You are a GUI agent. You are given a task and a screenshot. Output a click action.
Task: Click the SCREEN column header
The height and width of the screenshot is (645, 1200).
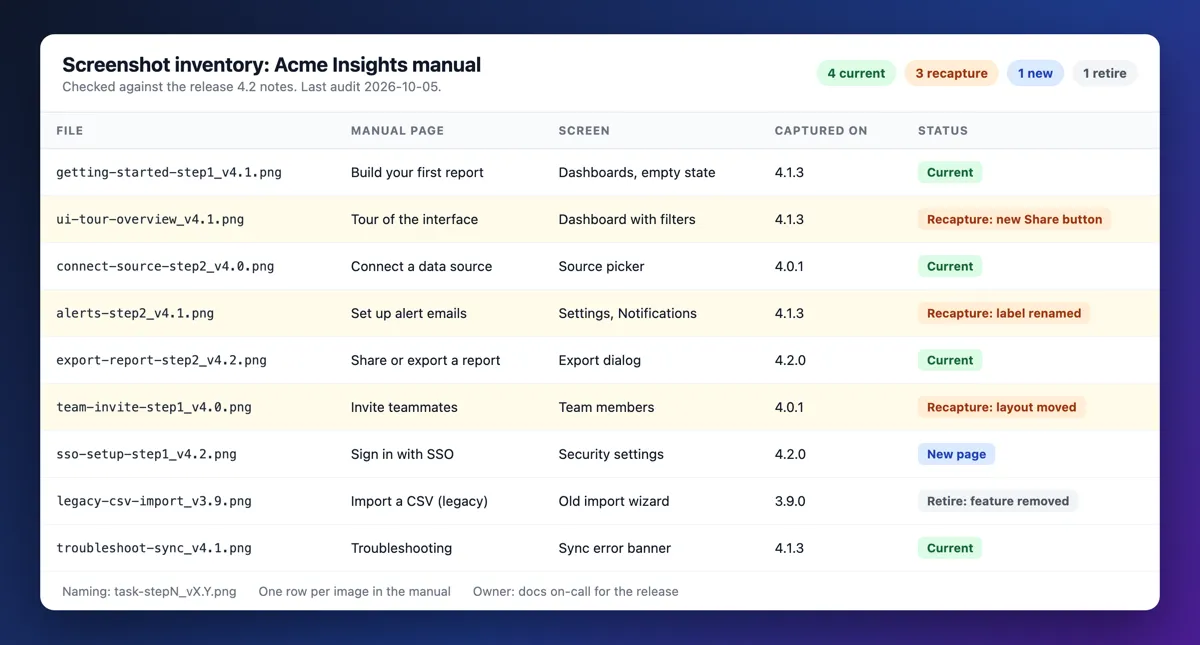(x=584, y=131)
